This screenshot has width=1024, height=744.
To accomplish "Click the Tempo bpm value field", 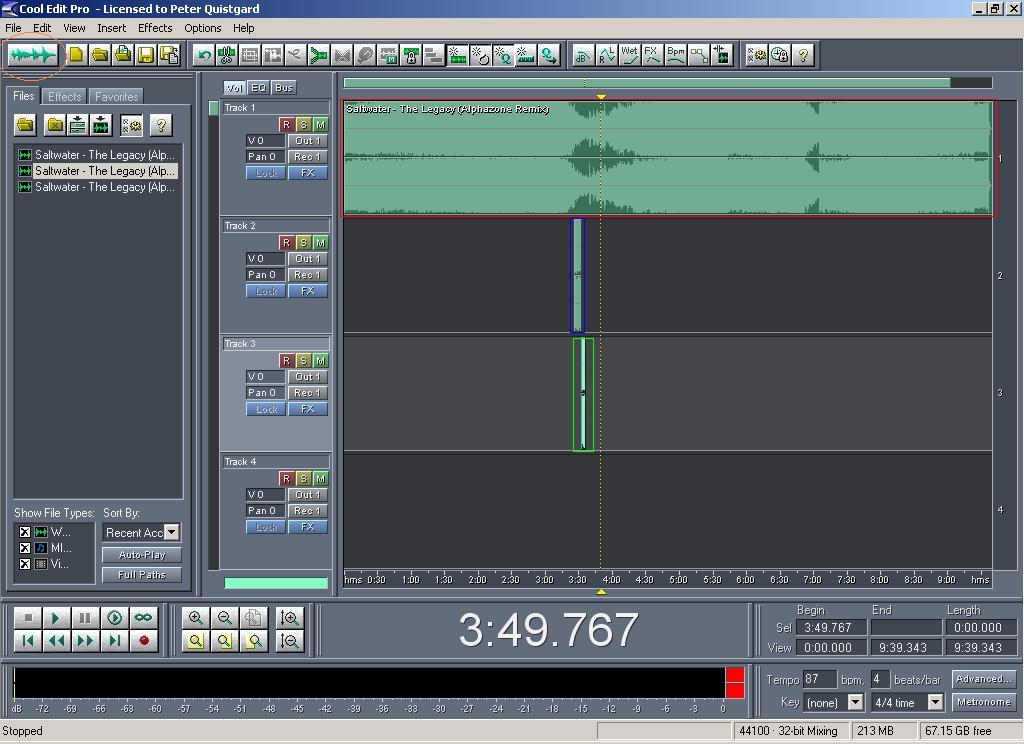I will (819, 679).
